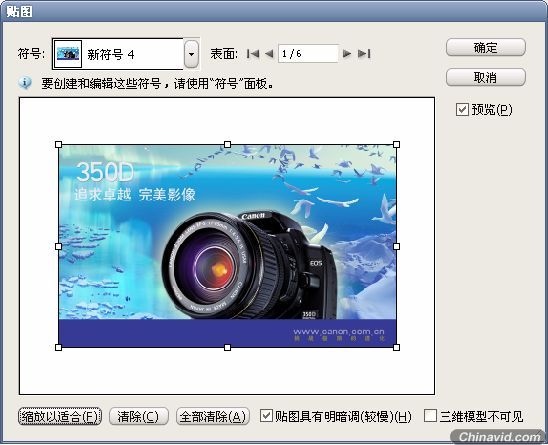The width and height of the screenshot is (548, 445).
Task: Click 缩放以适合(F) button
Action: pyautogui.click(x=60, y=416)
